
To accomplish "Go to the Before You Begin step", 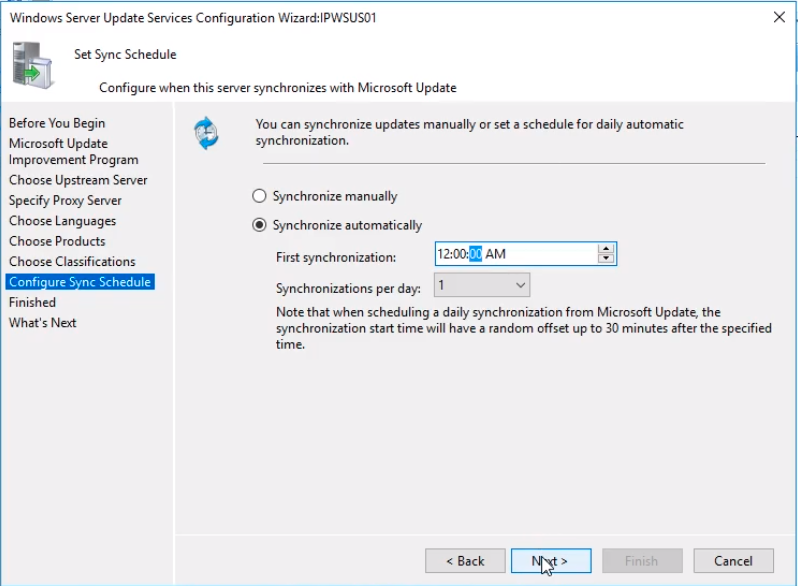I will point(57,123).
